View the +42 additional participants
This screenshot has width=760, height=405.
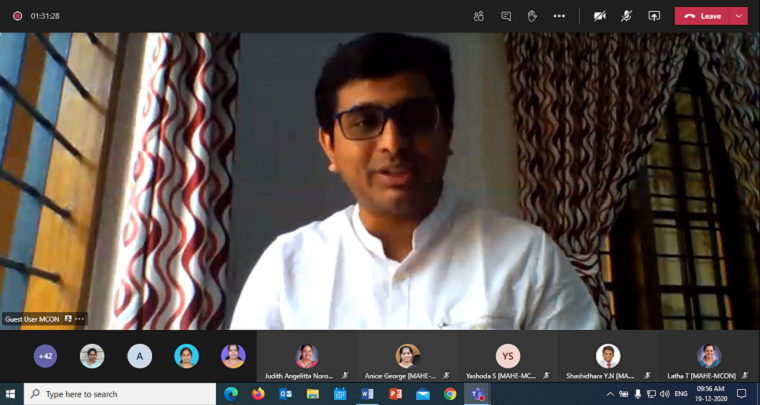[x=45, y=356]
